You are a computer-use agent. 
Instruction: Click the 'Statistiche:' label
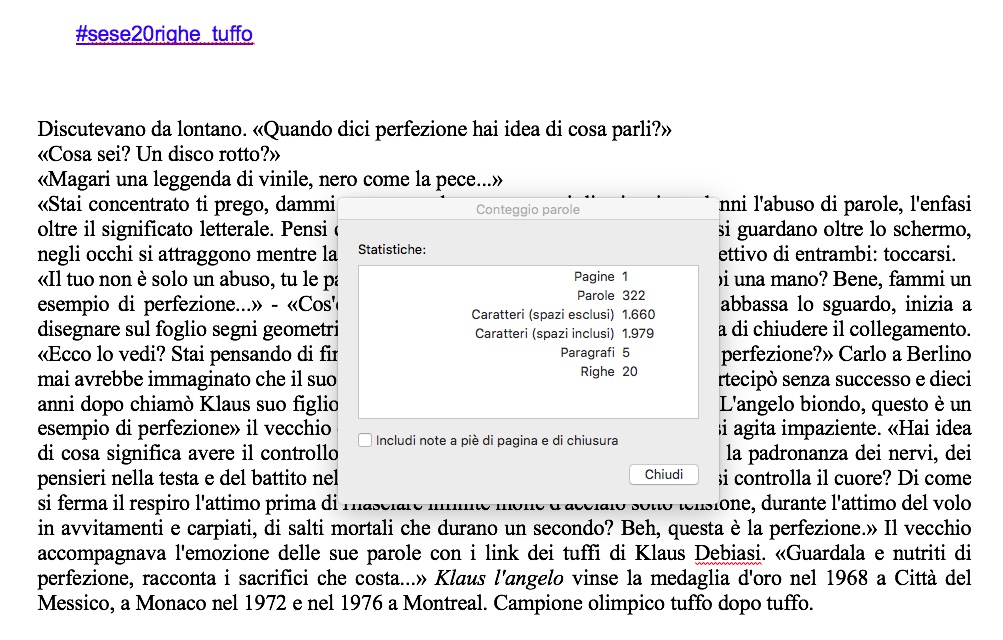coord(392,248)
